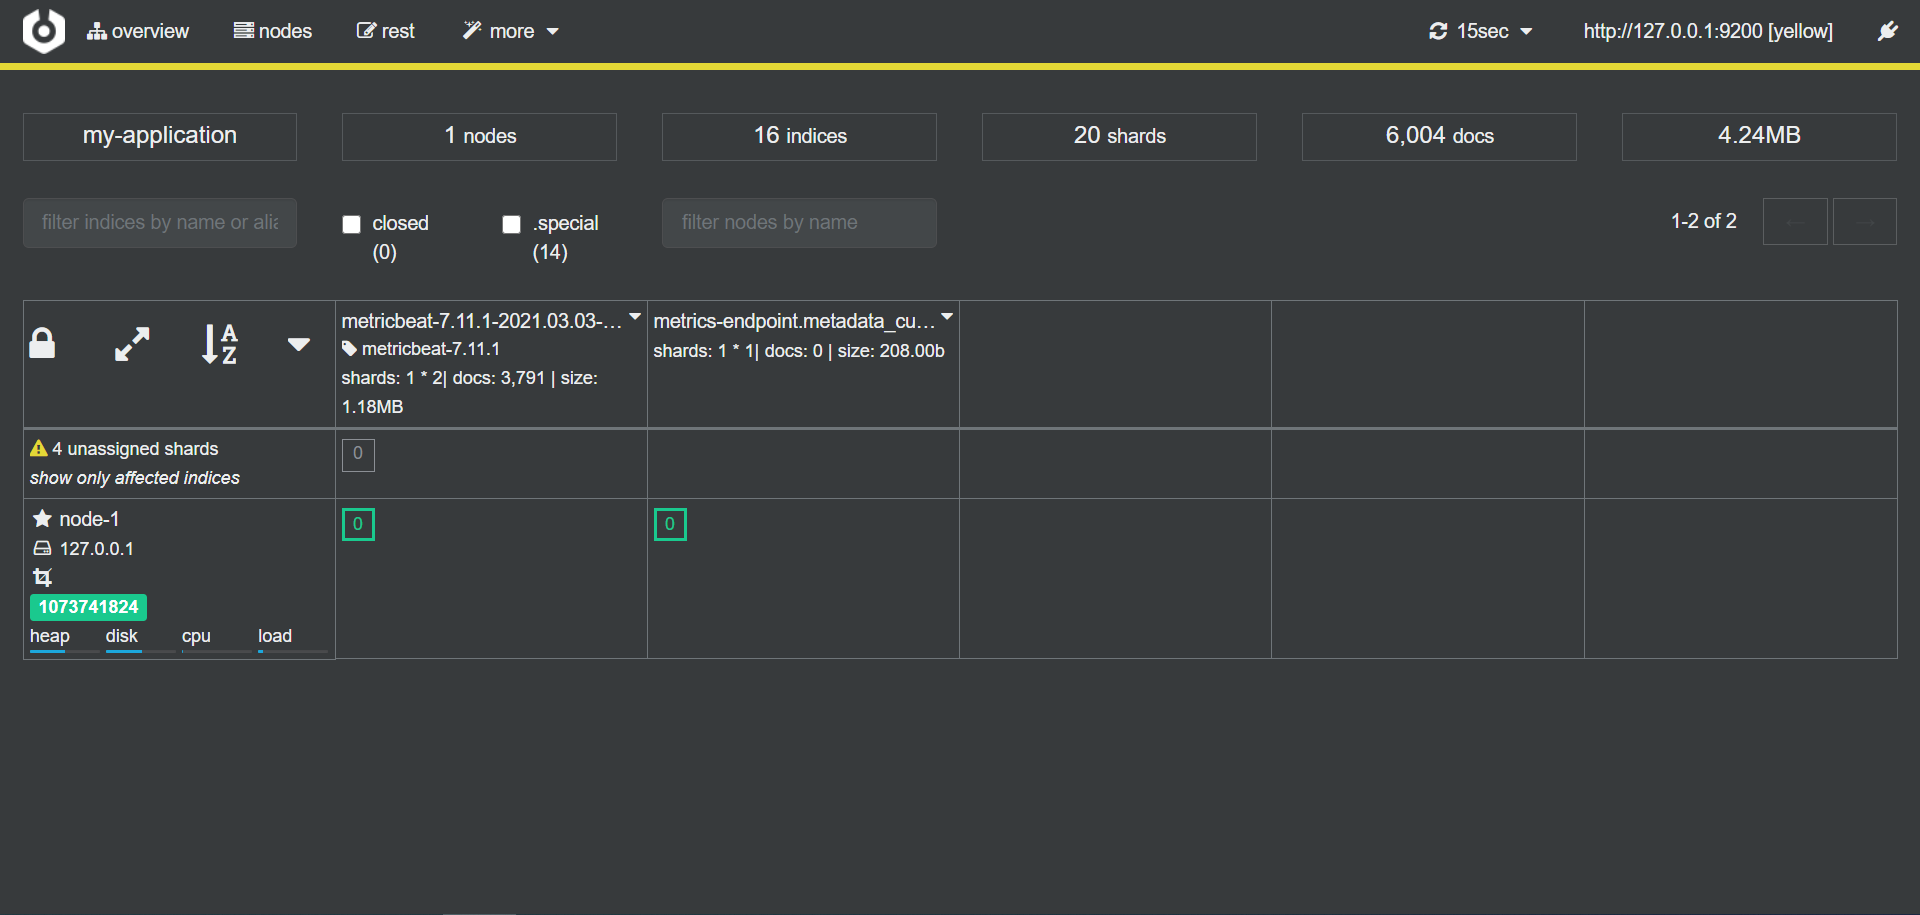The height and width of the screenshot is (915, 1920).
Task: Open the rest menu item
Action: tap(386, 31)
